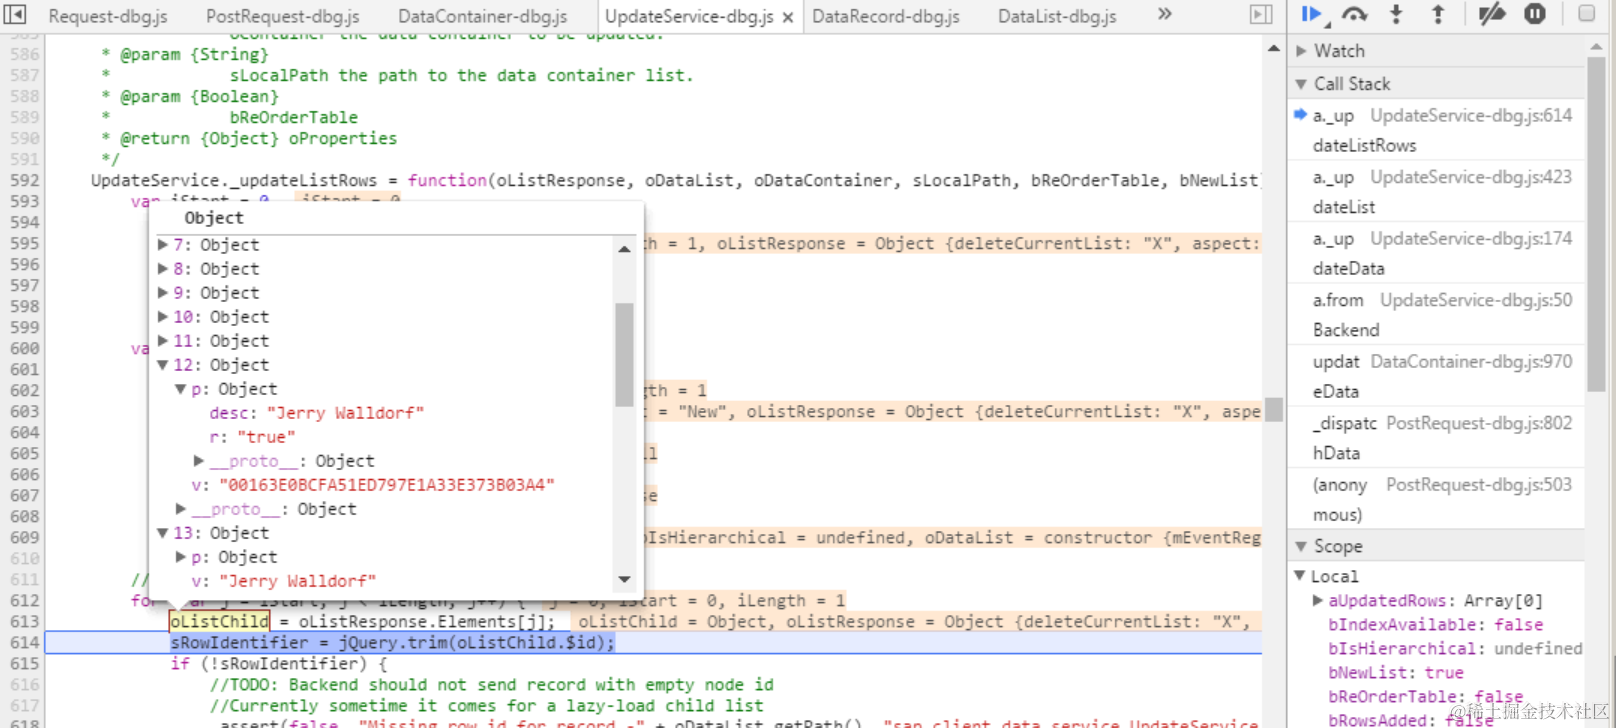Screen dimensions: 1616x728
Task: Expand item 9 Object in popup
Action: pos(163,293)
